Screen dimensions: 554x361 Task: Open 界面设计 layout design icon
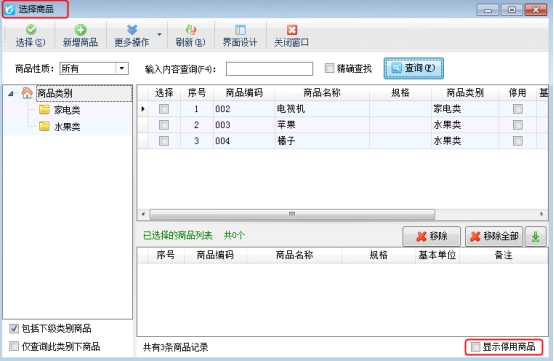(240, 30)
